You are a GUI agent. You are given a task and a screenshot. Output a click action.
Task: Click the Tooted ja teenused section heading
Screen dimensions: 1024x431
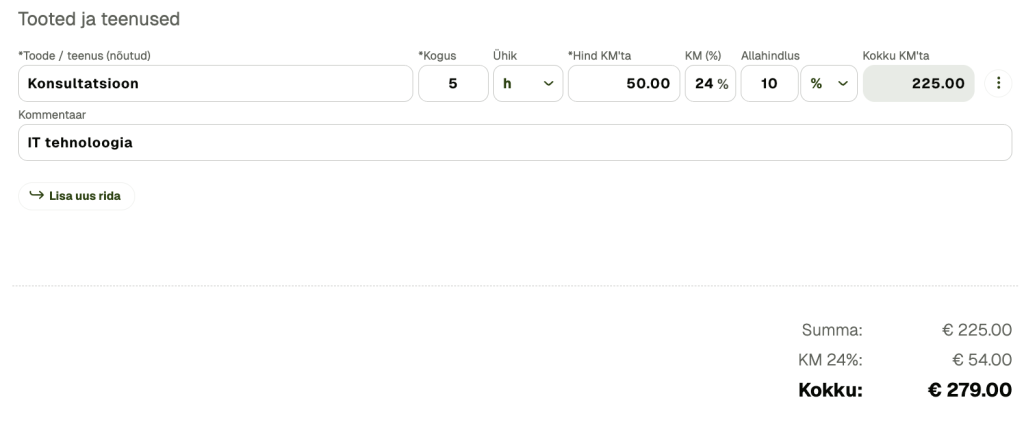(92, 19)
